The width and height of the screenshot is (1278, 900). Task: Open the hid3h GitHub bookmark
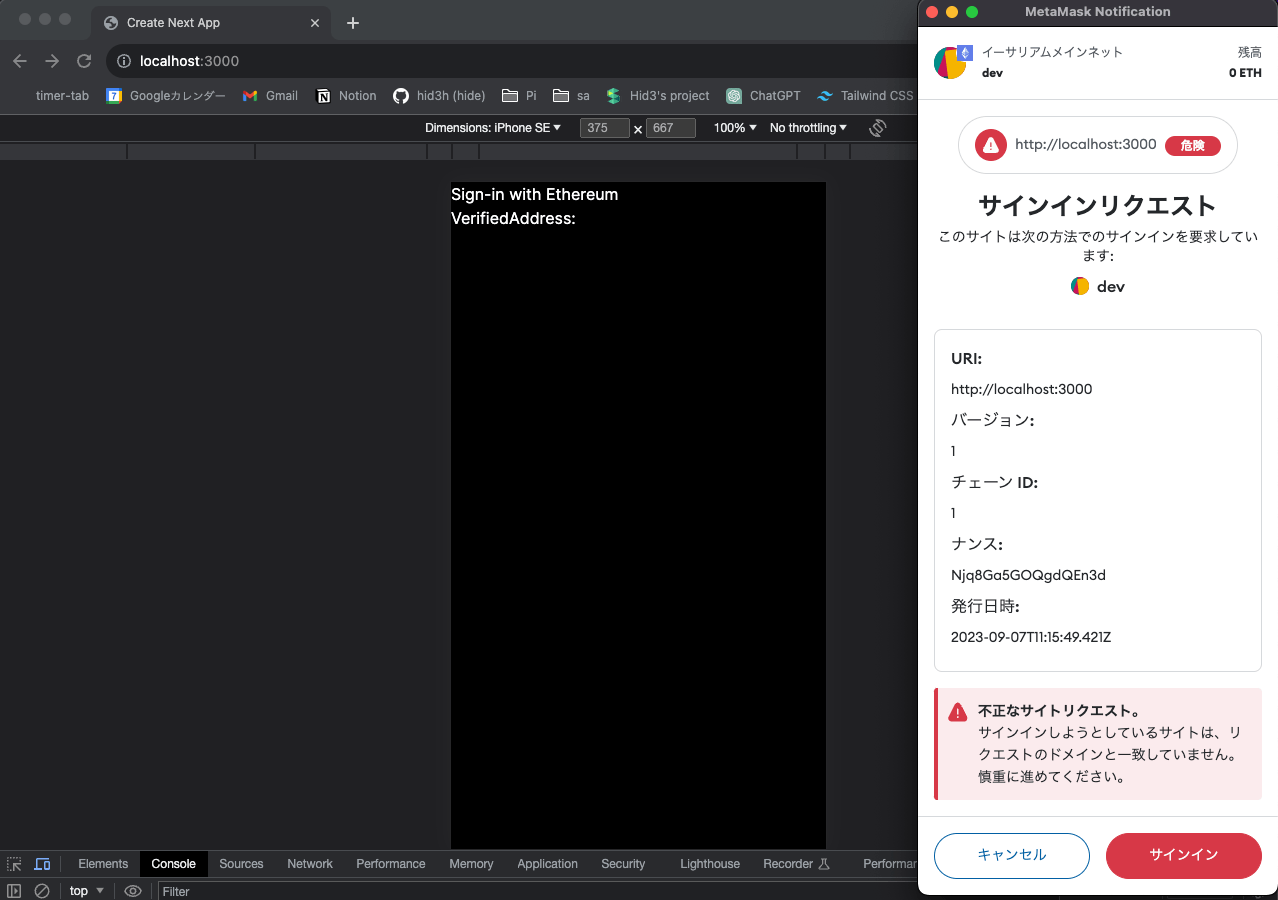[439, 96]
